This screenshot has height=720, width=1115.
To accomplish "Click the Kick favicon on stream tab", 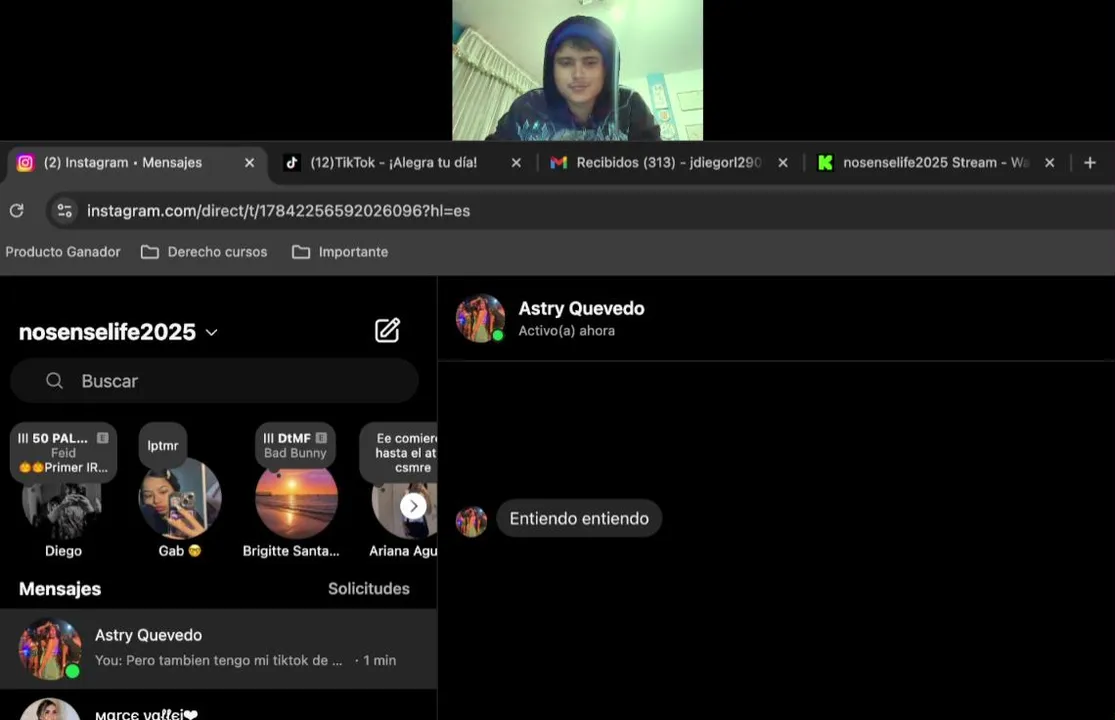I will tap(825, 163).
